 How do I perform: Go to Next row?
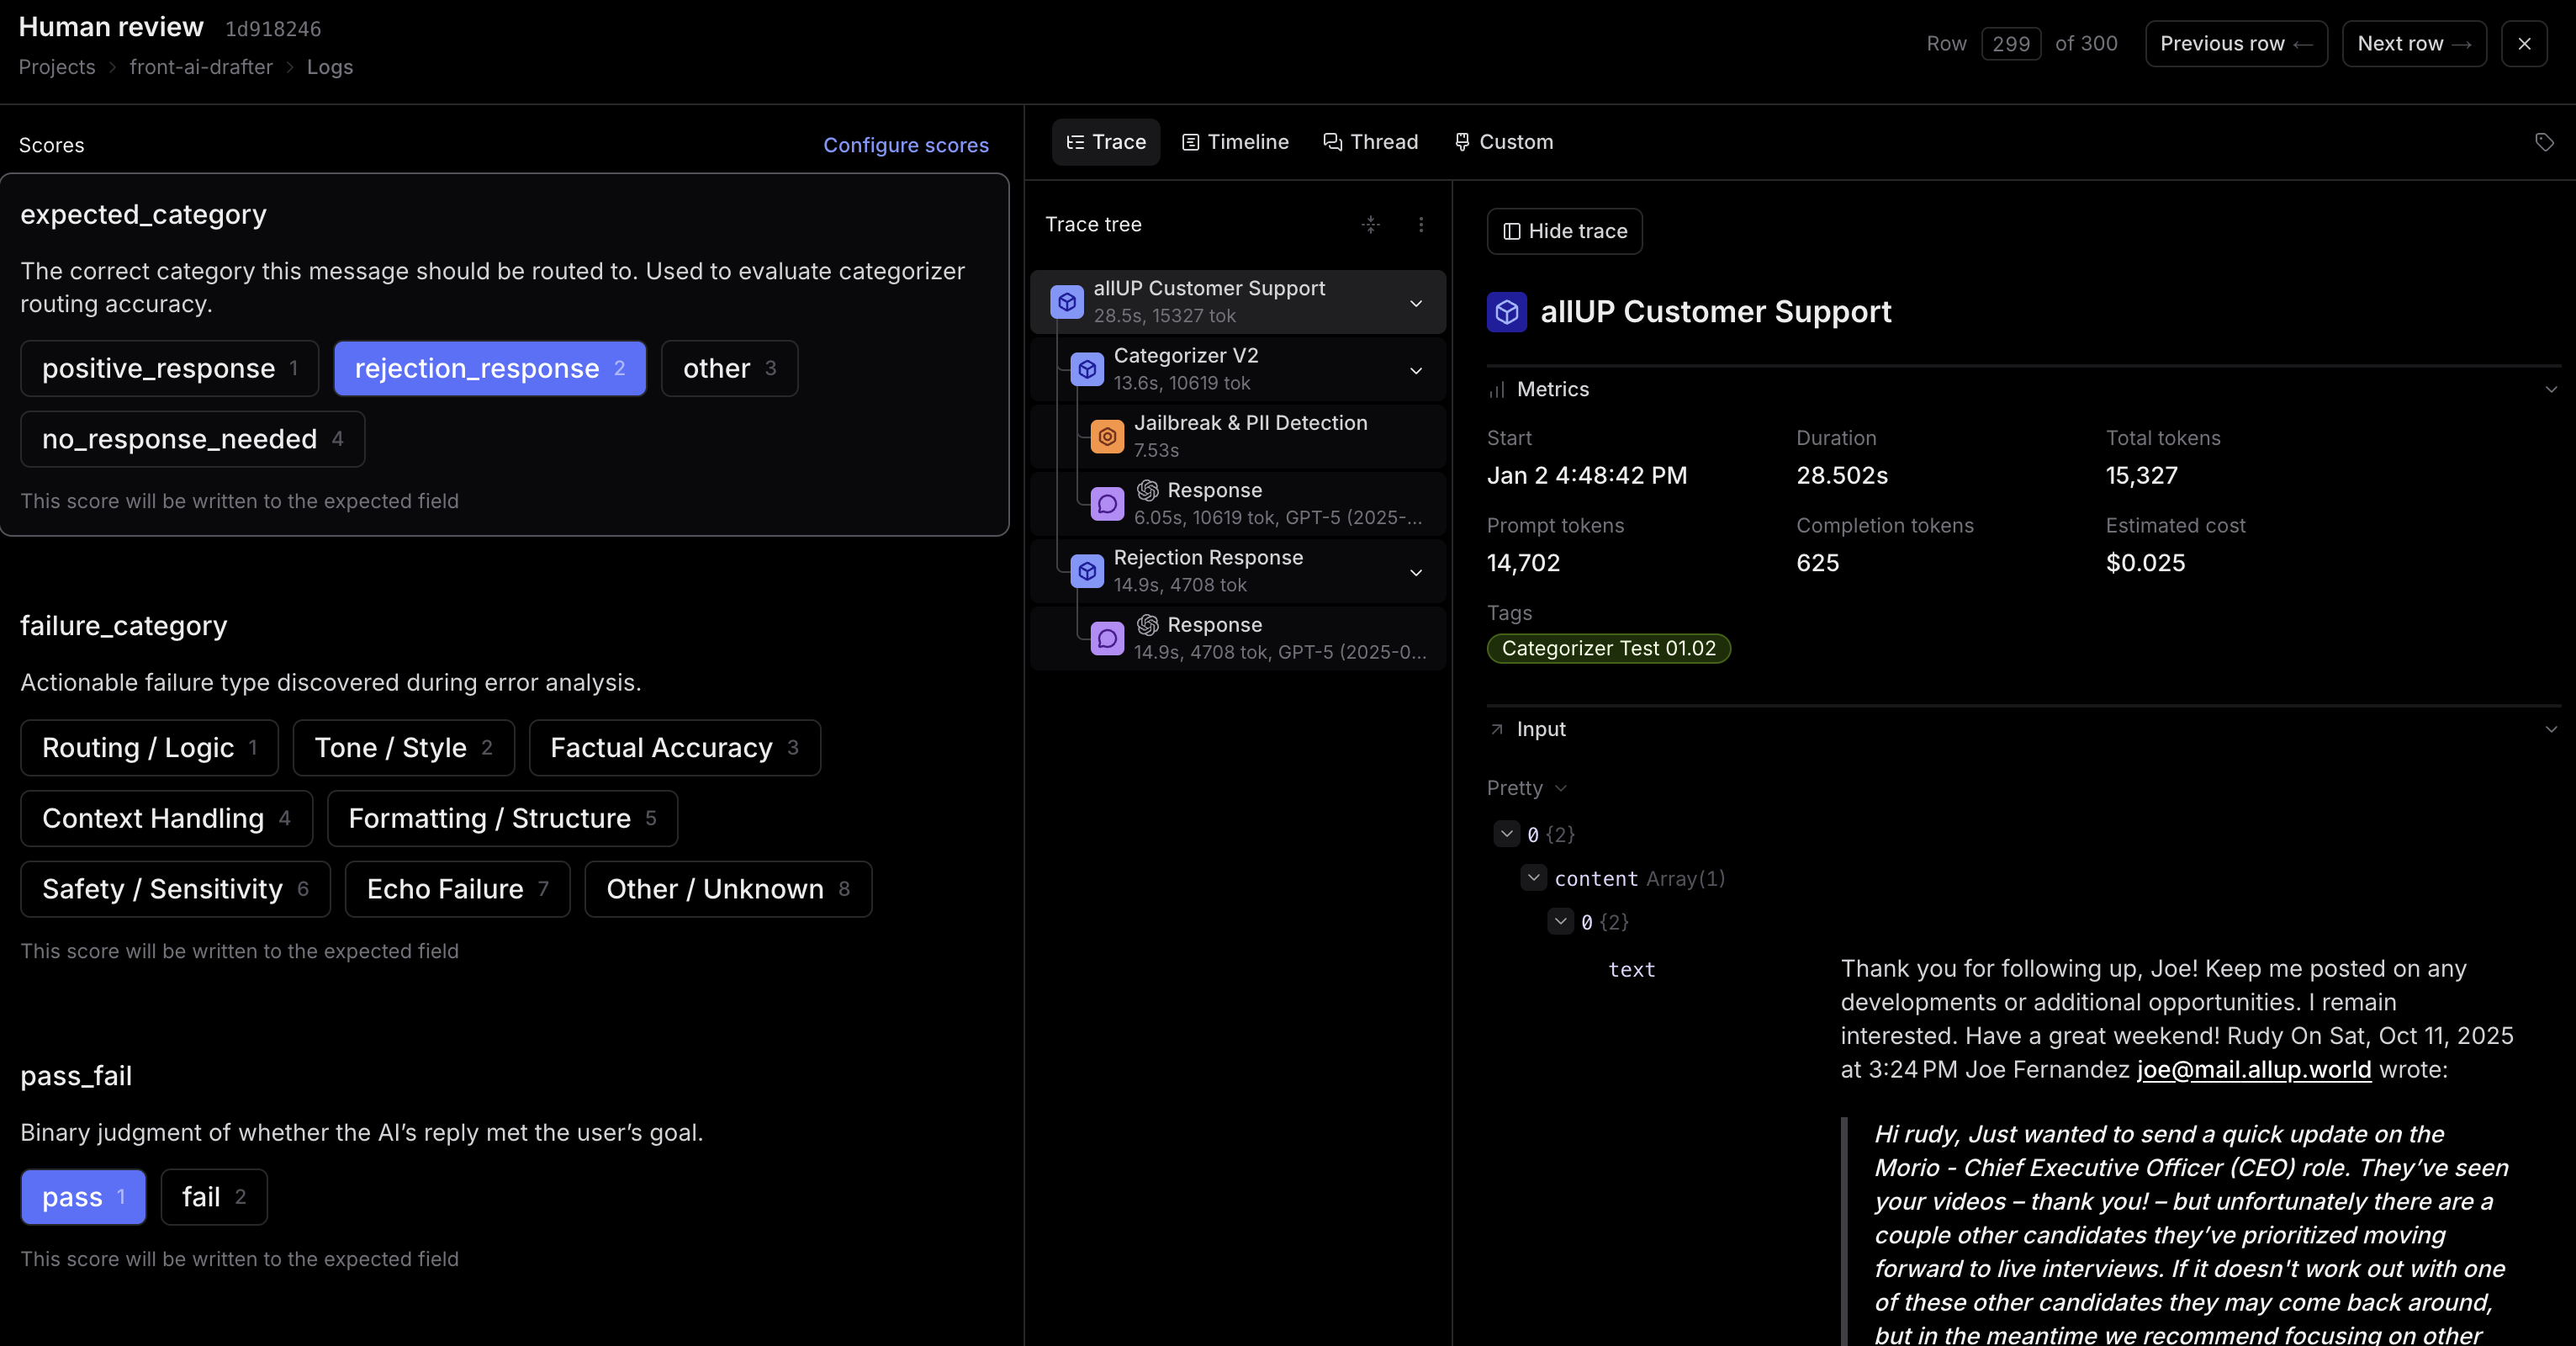coord(2413,44)
